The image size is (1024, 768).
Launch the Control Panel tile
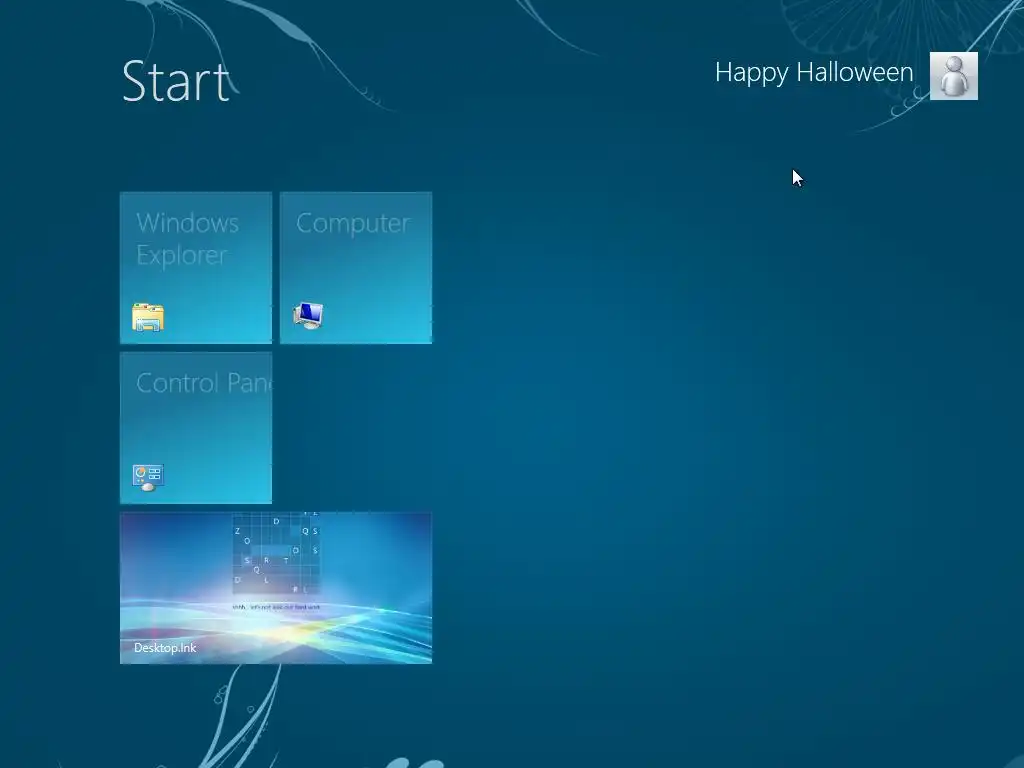click(196, 428)
